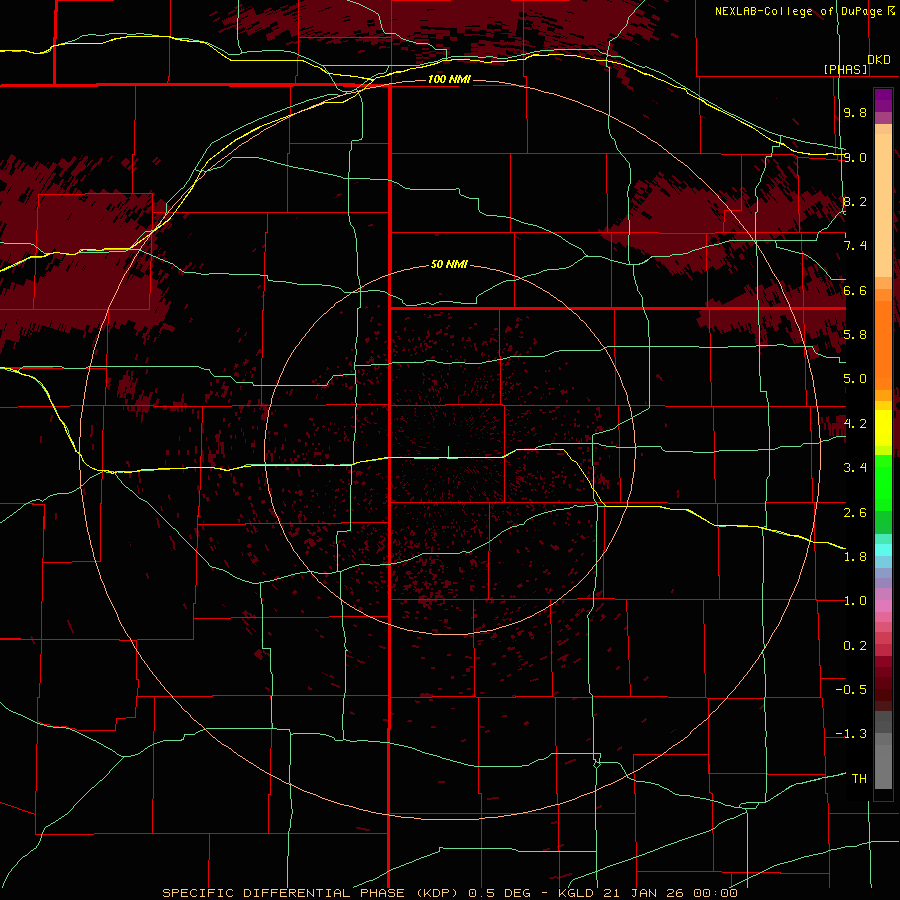The image size is (900, 900).
Task: Select the 1.0 scale value
Action: coord(855,601)
